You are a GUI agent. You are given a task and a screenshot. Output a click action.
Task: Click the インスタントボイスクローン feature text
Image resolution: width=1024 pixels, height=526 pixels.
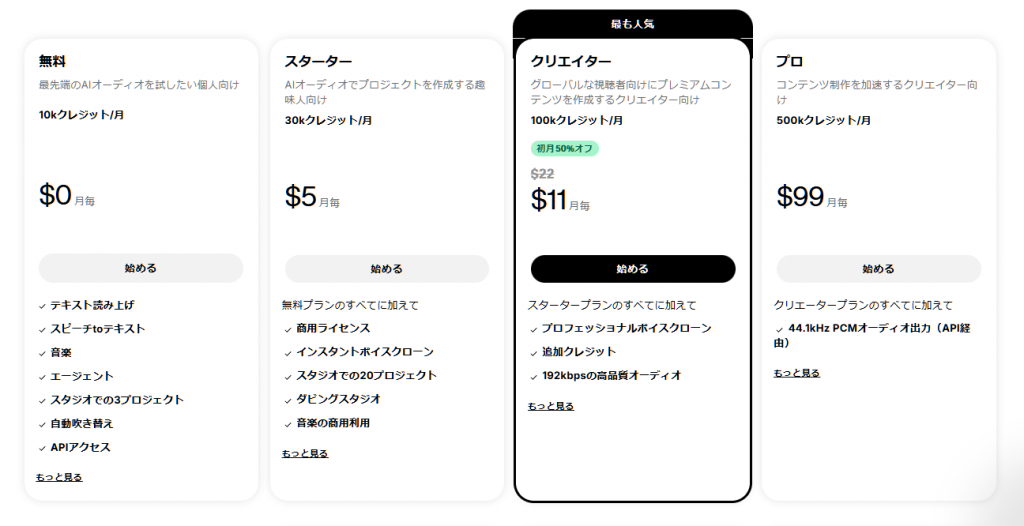pyautogui.click(x=365, y=352)
